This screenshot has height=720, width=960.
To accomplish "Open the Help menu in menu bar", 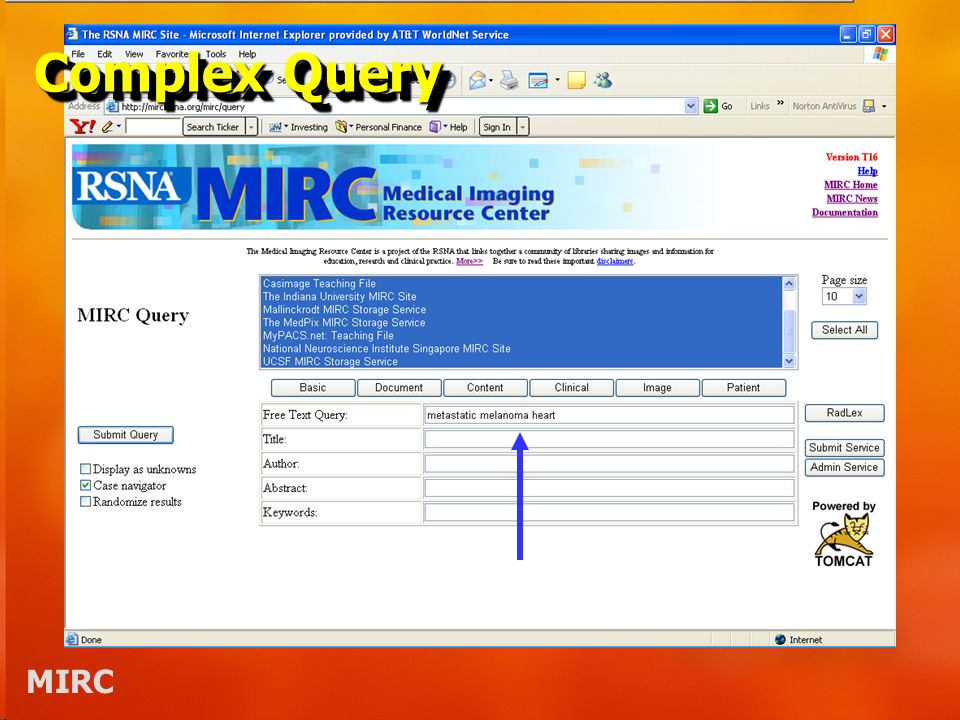I will [247, 54].
